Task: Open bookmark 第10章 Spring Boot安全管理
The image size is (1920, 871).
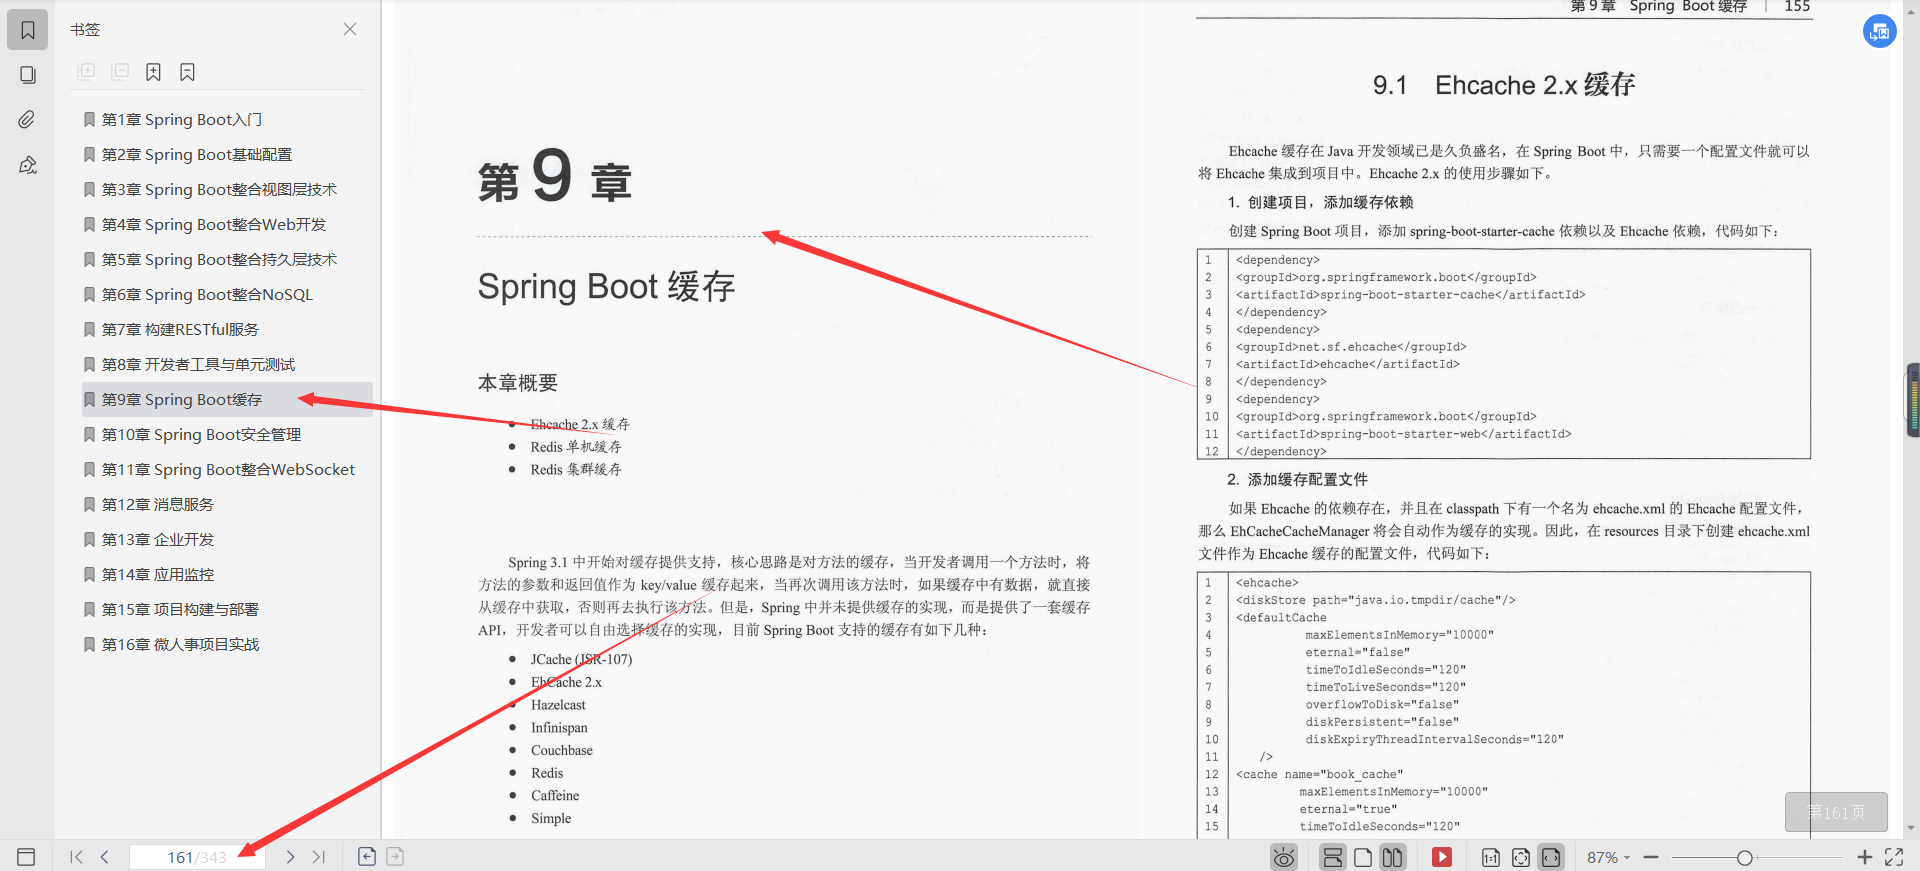Action: (x=227, y=434)
